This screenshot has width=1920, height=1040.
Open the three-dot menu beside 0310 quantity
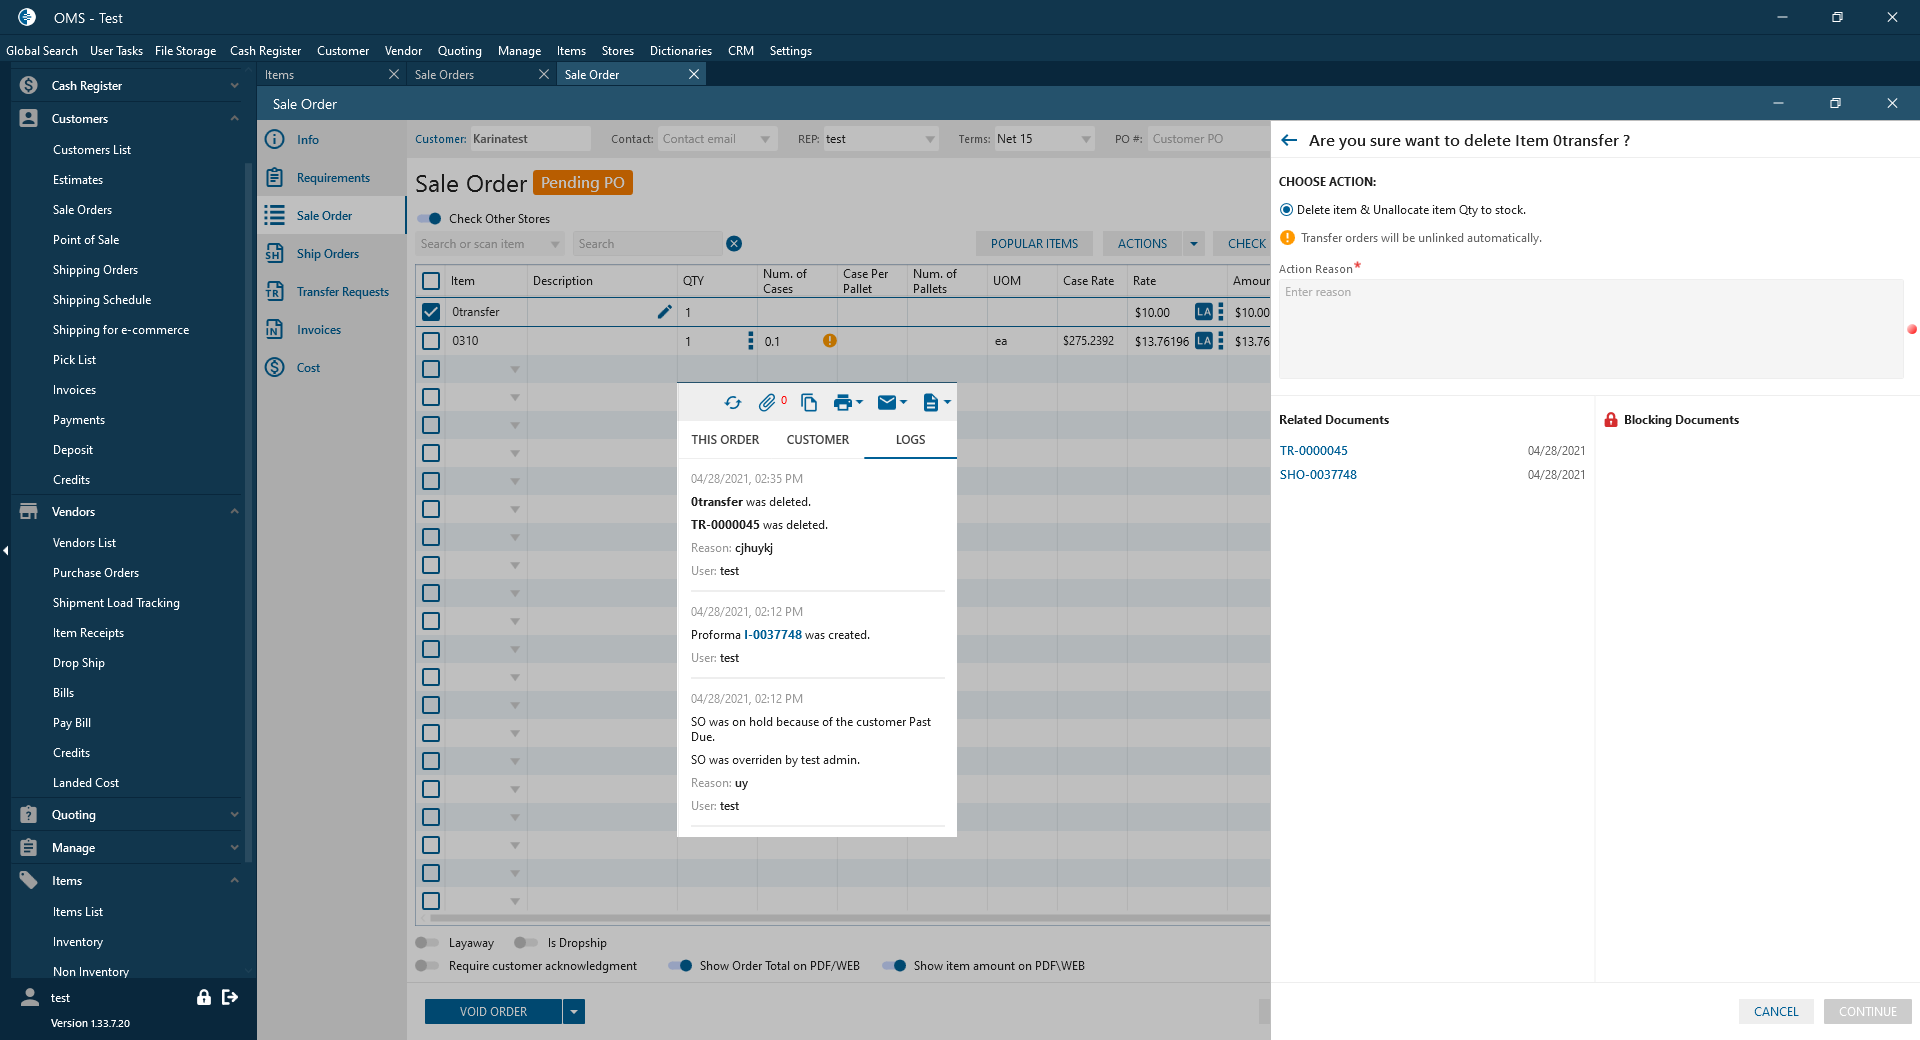coord(751,341)
